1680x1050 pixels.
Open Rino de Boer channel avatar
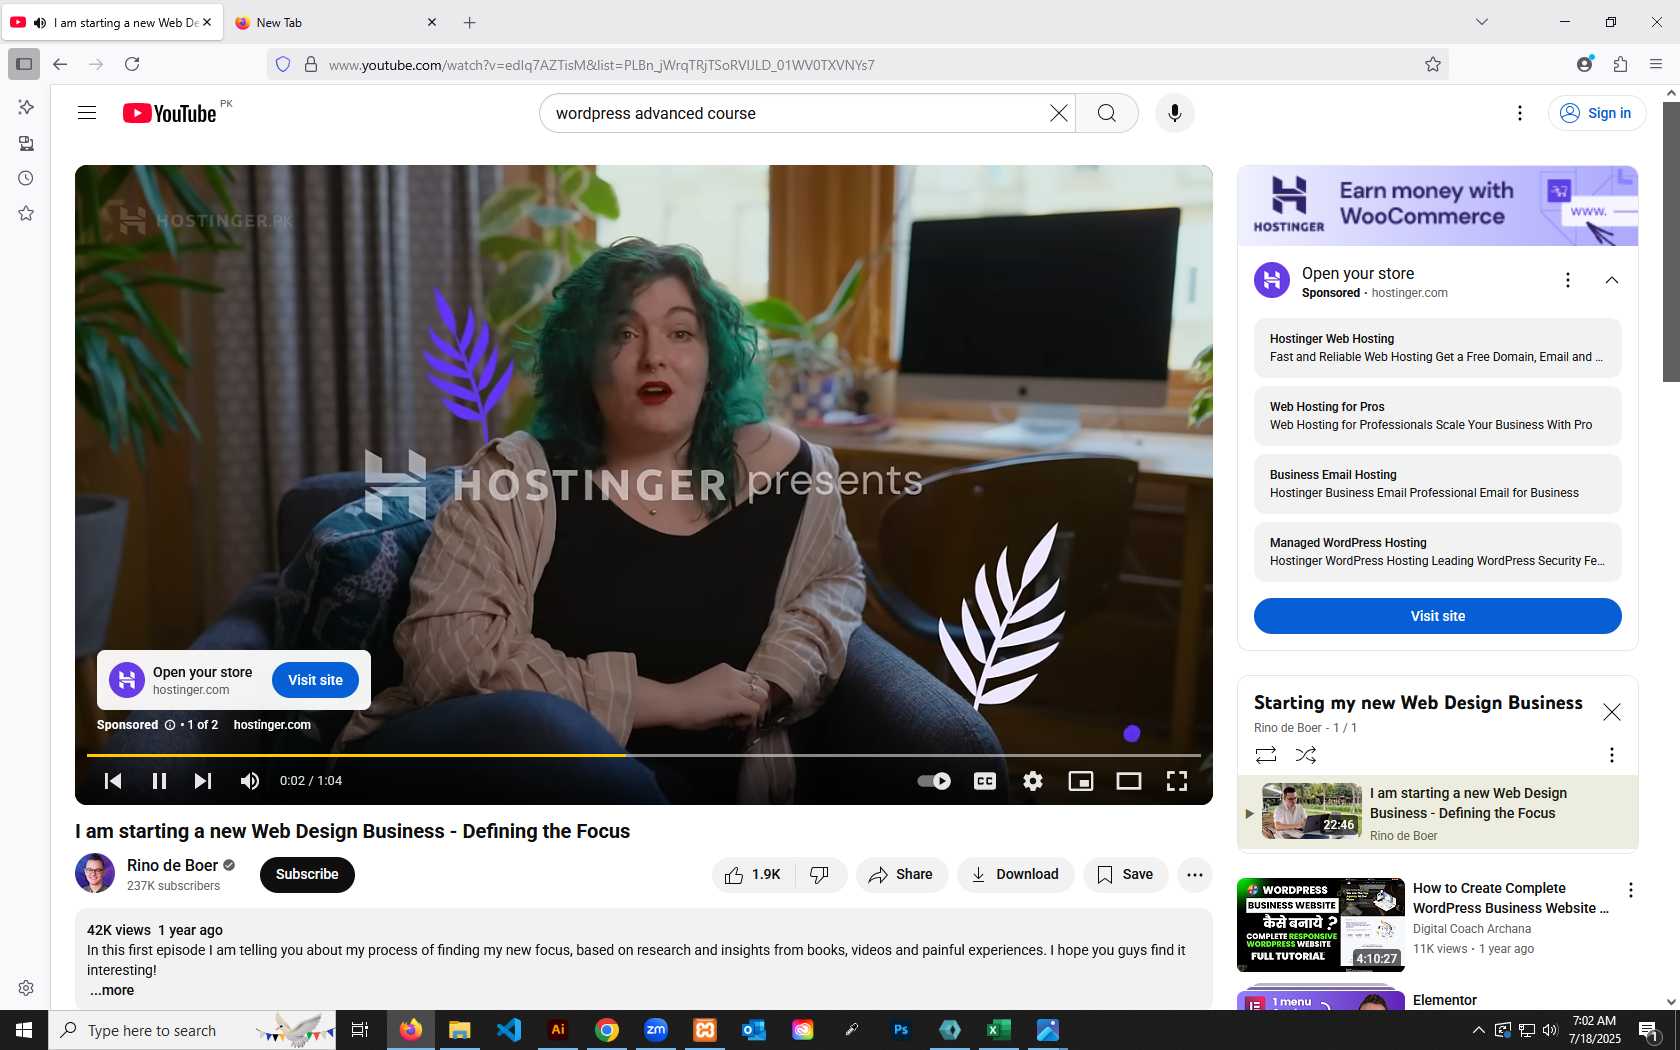(95, 873)
